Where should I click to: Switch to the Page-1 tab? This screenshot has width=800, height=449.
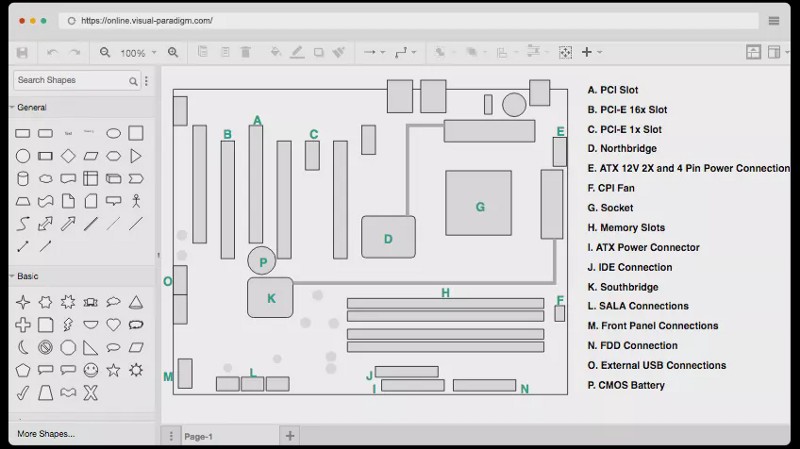[x=198, y=436]
